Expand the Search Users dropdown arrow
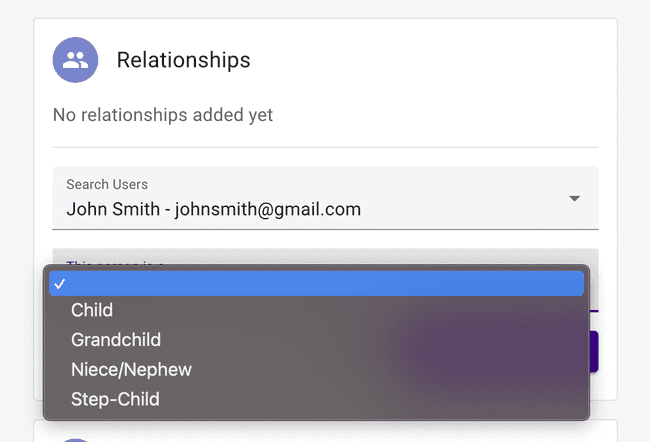This screenshot has height=442, width=650. pyautogui.click(x=574, y=199)
